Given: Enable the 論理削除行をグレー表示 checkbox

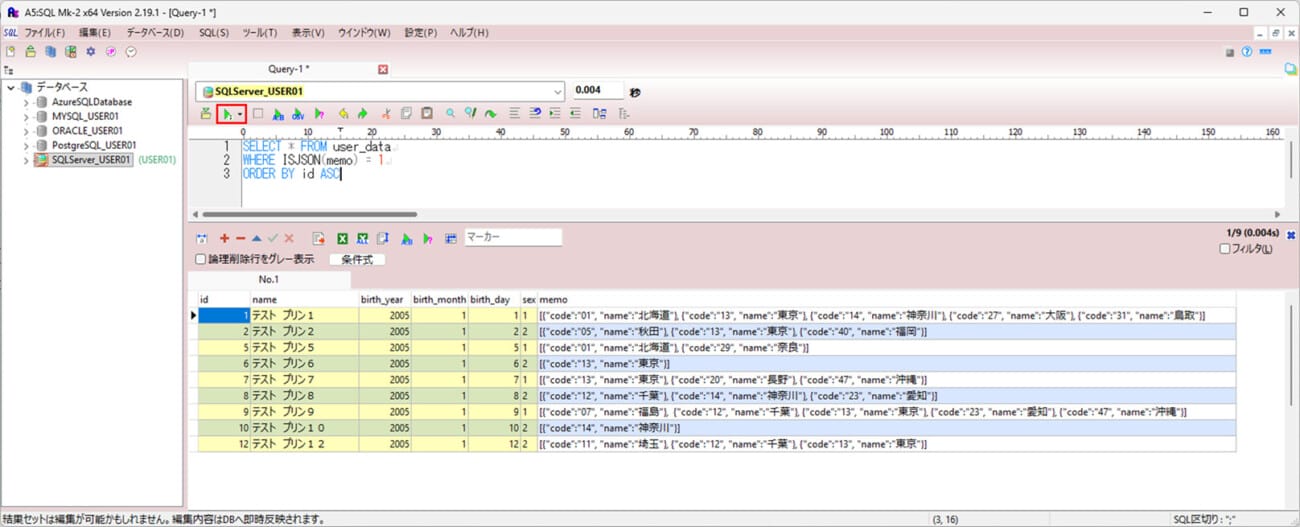Looking at the screenshot, I should [x=201, y=260].
